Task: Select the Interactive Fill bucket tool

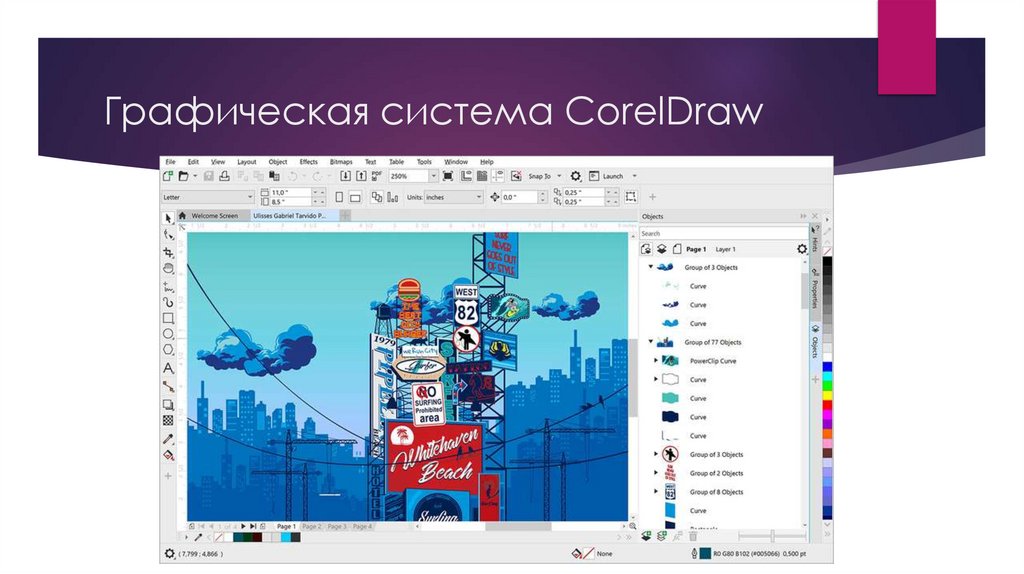Action: point(168,455)
